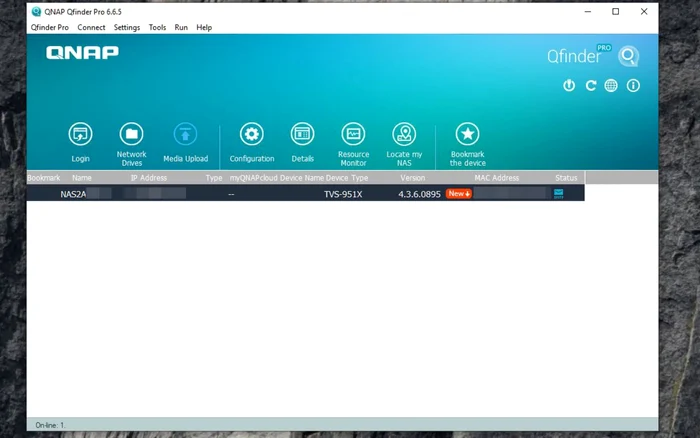Click On-line: 1 status bar text

50,425
